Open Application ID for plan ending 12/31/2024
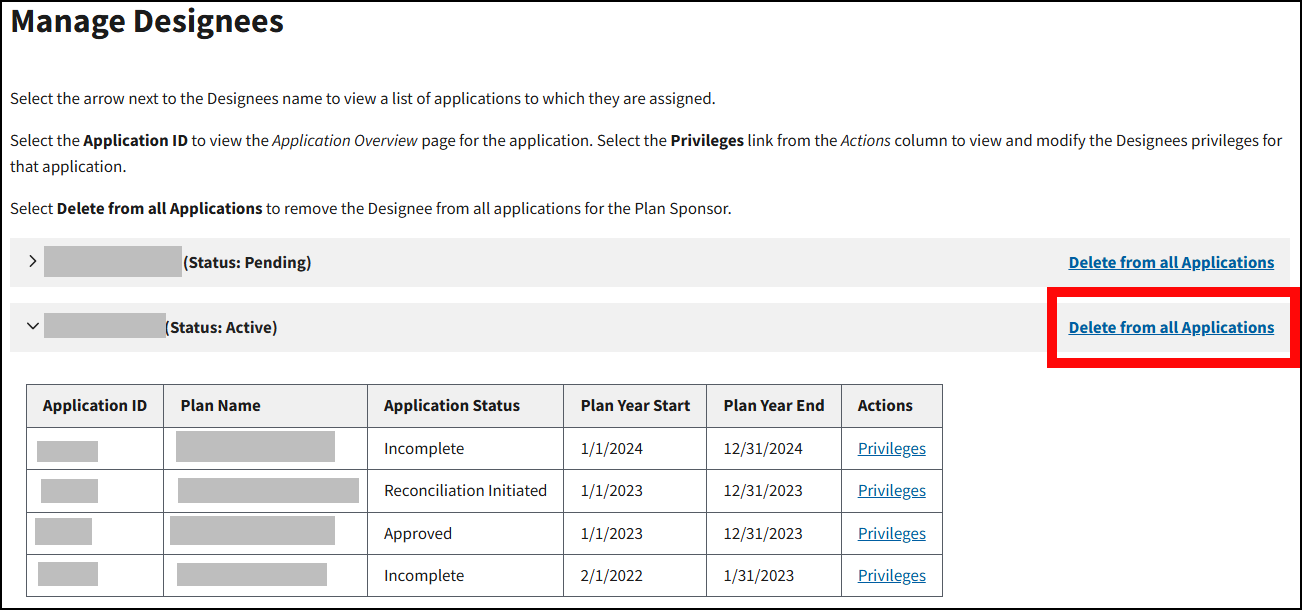1302x610 pixels. coord(67,450)
